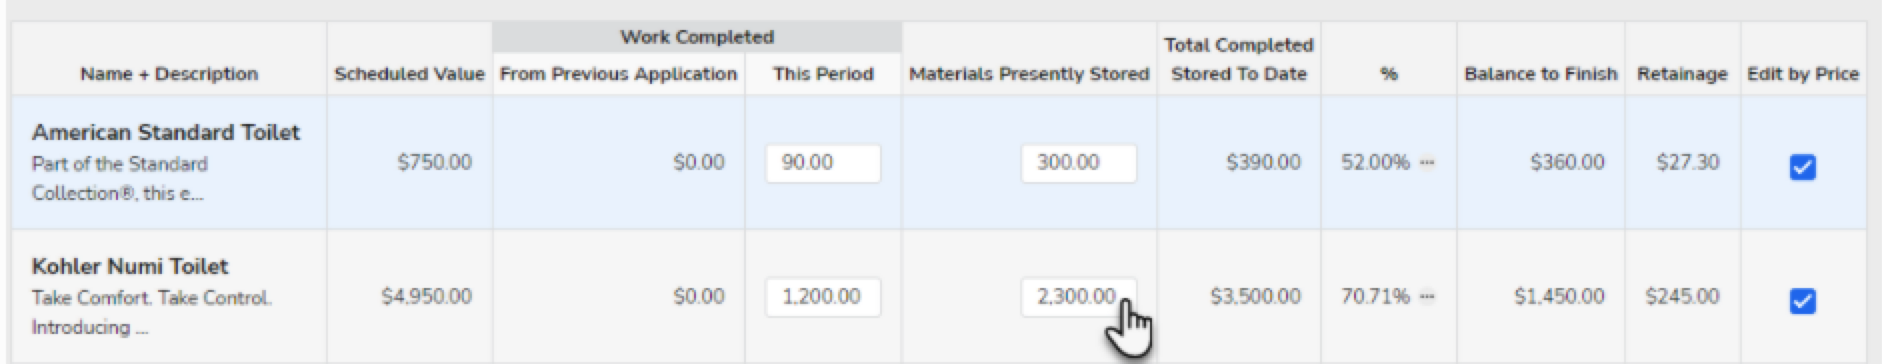
Task: Click the Scheduled Value column header
Action: (409, 74)
